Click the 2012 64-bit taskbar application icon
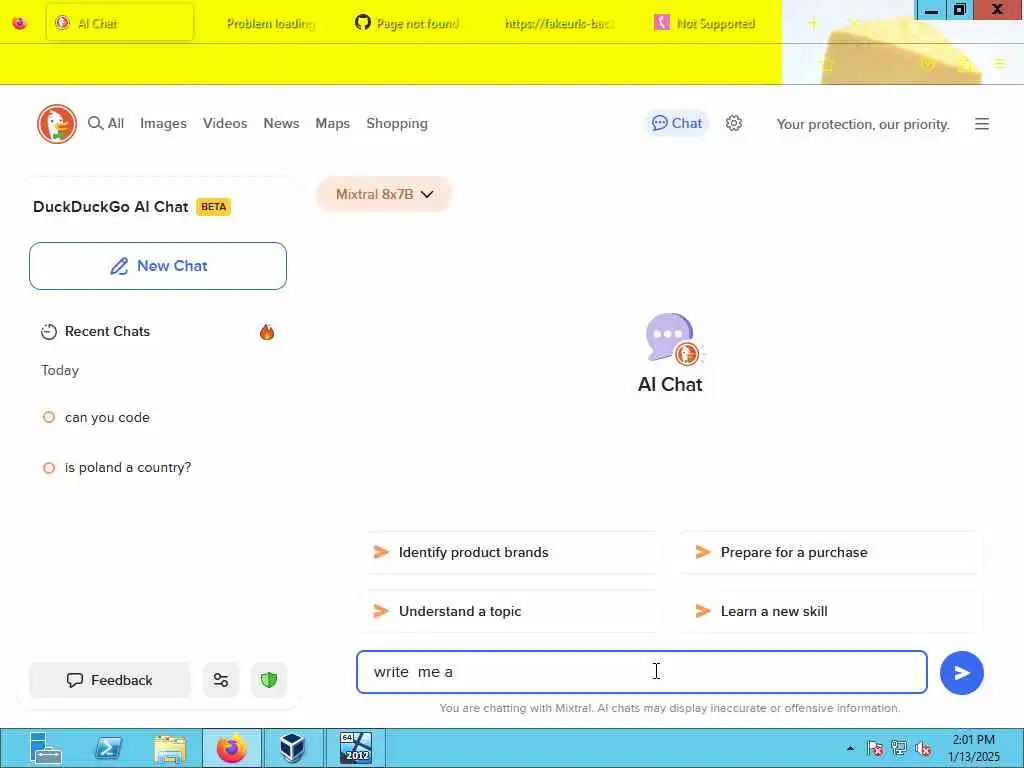Image resolution: width=1024 pixels, height=768 pixels. [x=356, y=748]
